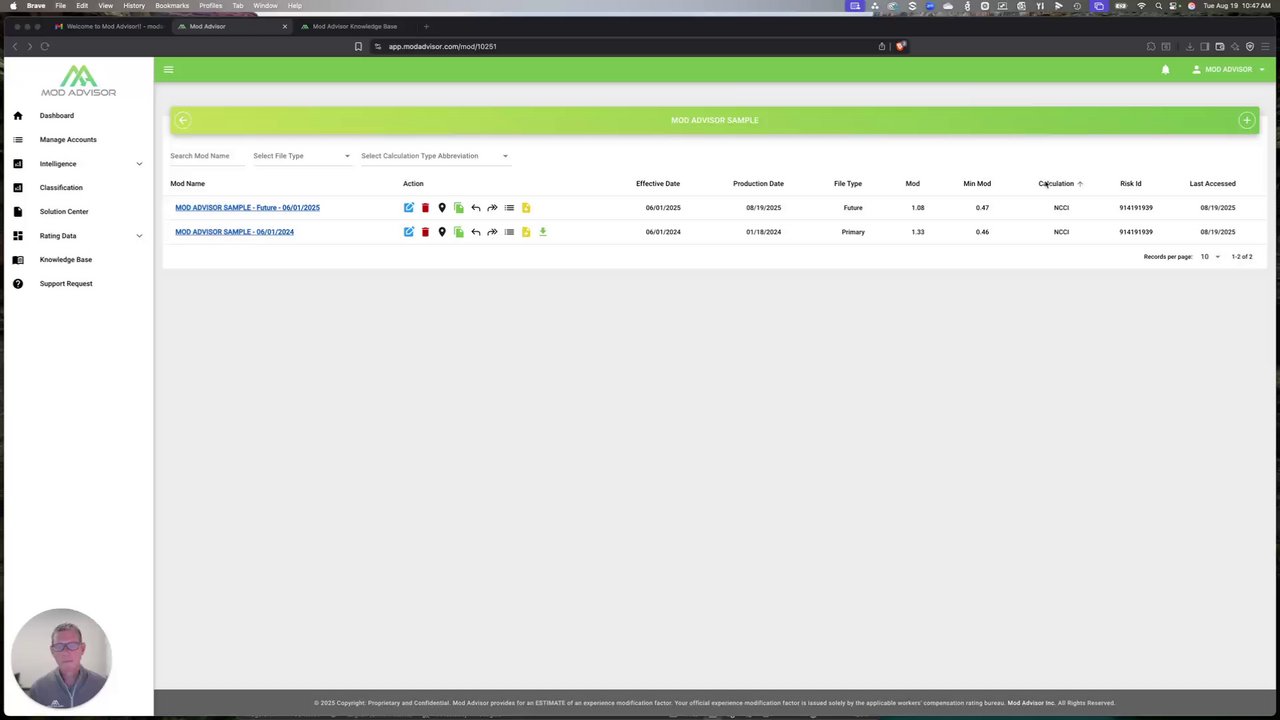Screen dimensions: 1280x720
Task: Open the MOD ADVISOR user account dropdown
Action: coord(1228,70)
